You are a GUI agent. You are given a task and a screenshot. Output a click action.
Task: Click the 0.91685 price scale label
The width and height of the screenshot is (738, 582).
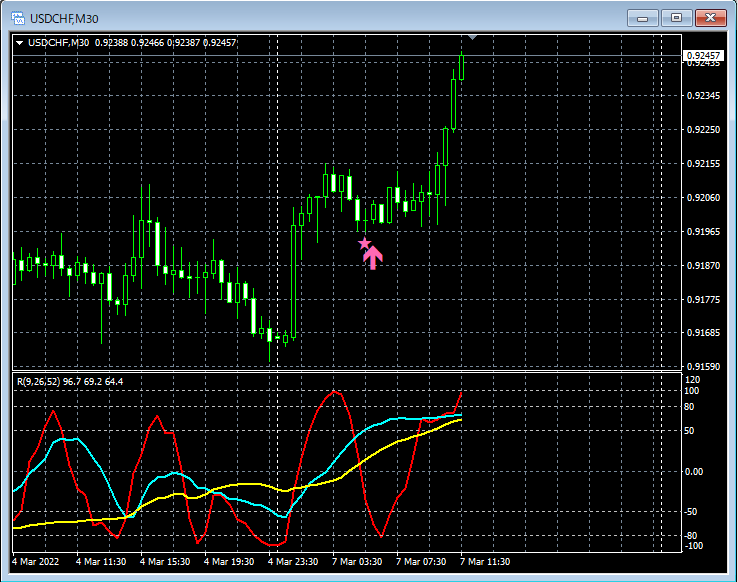coord(703,333)
